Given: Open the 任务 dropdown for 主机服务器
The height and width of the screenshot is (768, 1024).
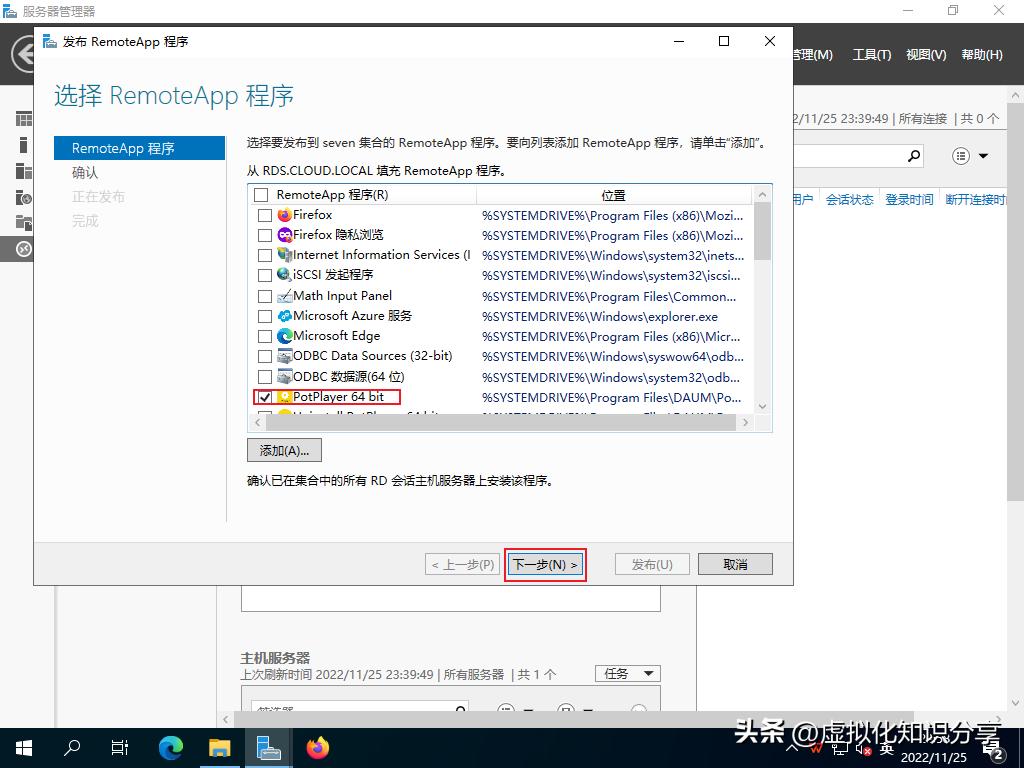Looking at the screenshot, I should click(x=628, y=673).
